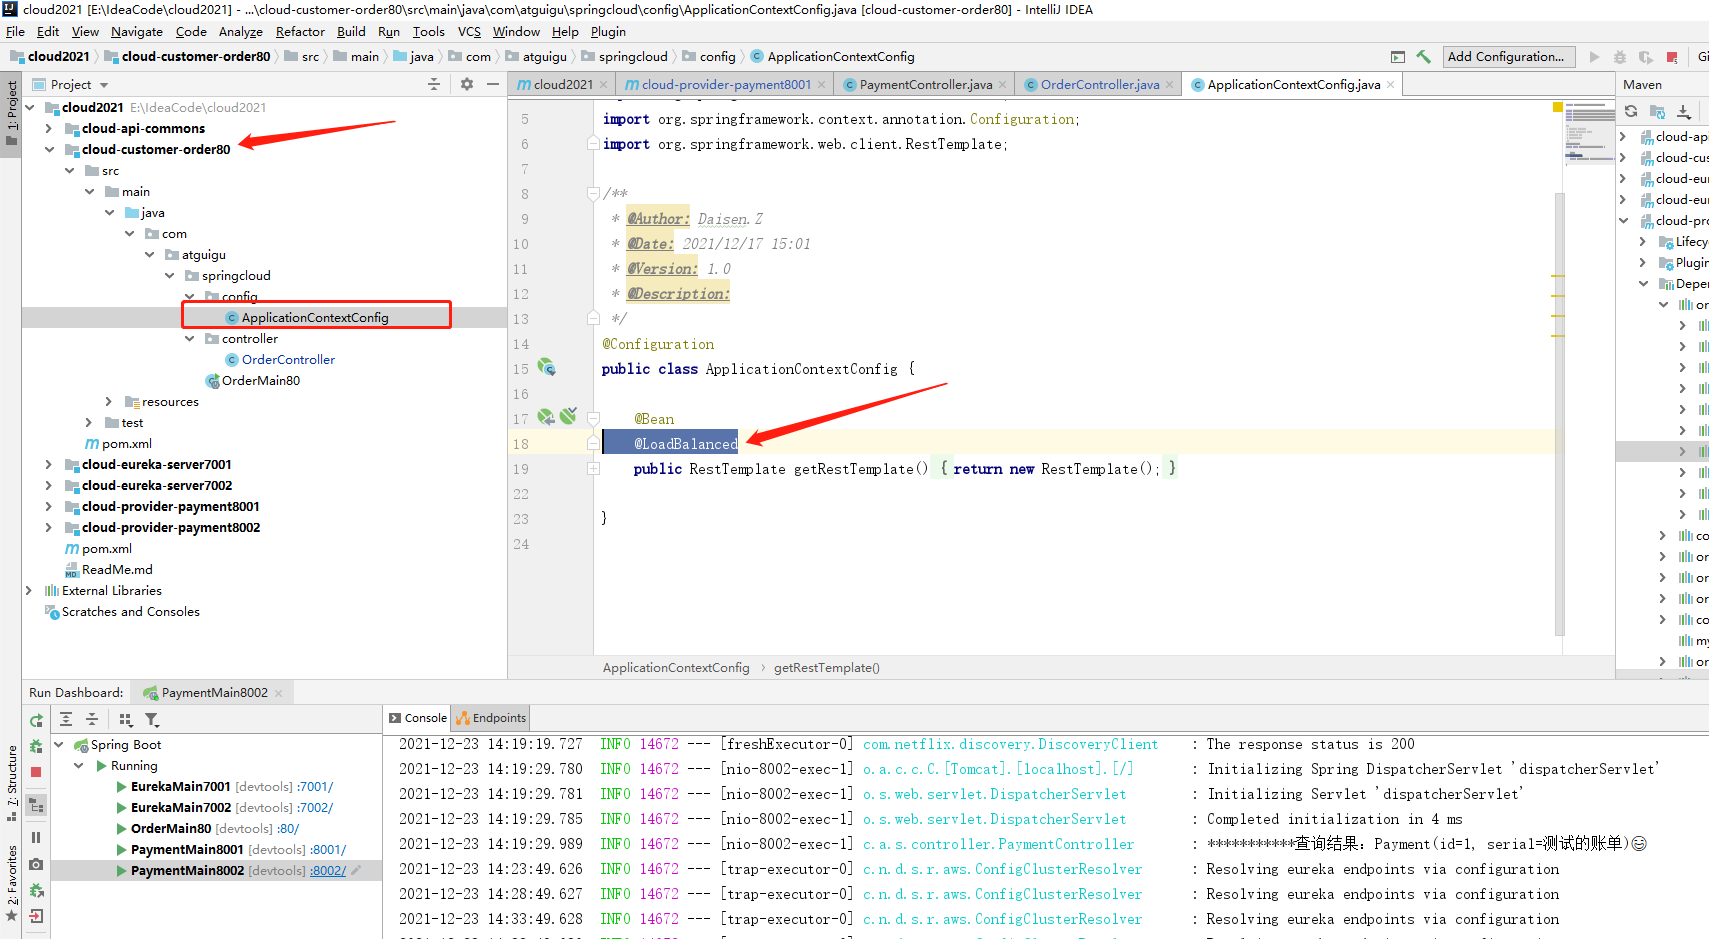
Task: Click bean gutter icon on line 17
Action: point(546,416)
